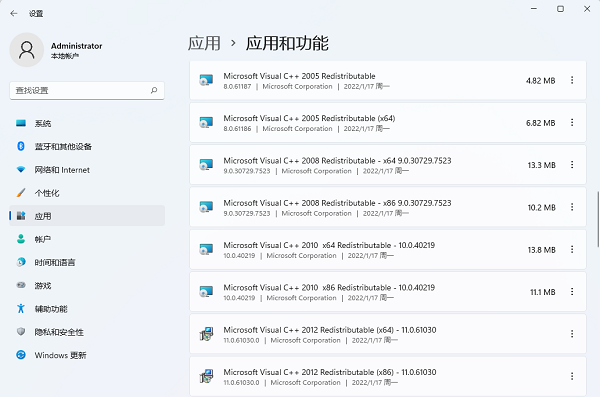Open the Privacy shield icon
600x397 pixels.
[x=21, y=332]
